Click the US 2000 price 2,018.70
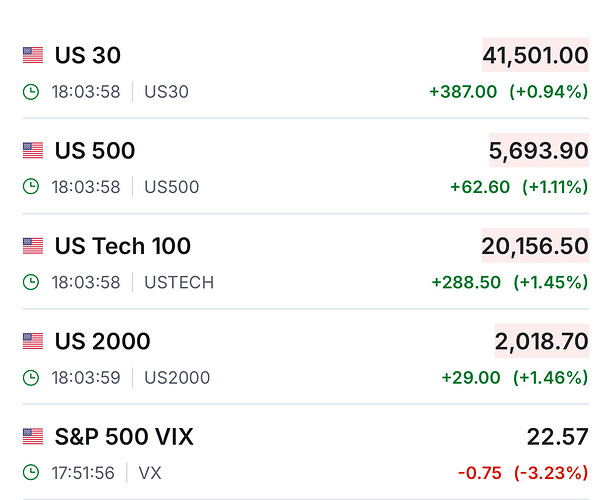The width and height of the screenshot is (612, 500). pyautogui.click(x=542, y=341)
